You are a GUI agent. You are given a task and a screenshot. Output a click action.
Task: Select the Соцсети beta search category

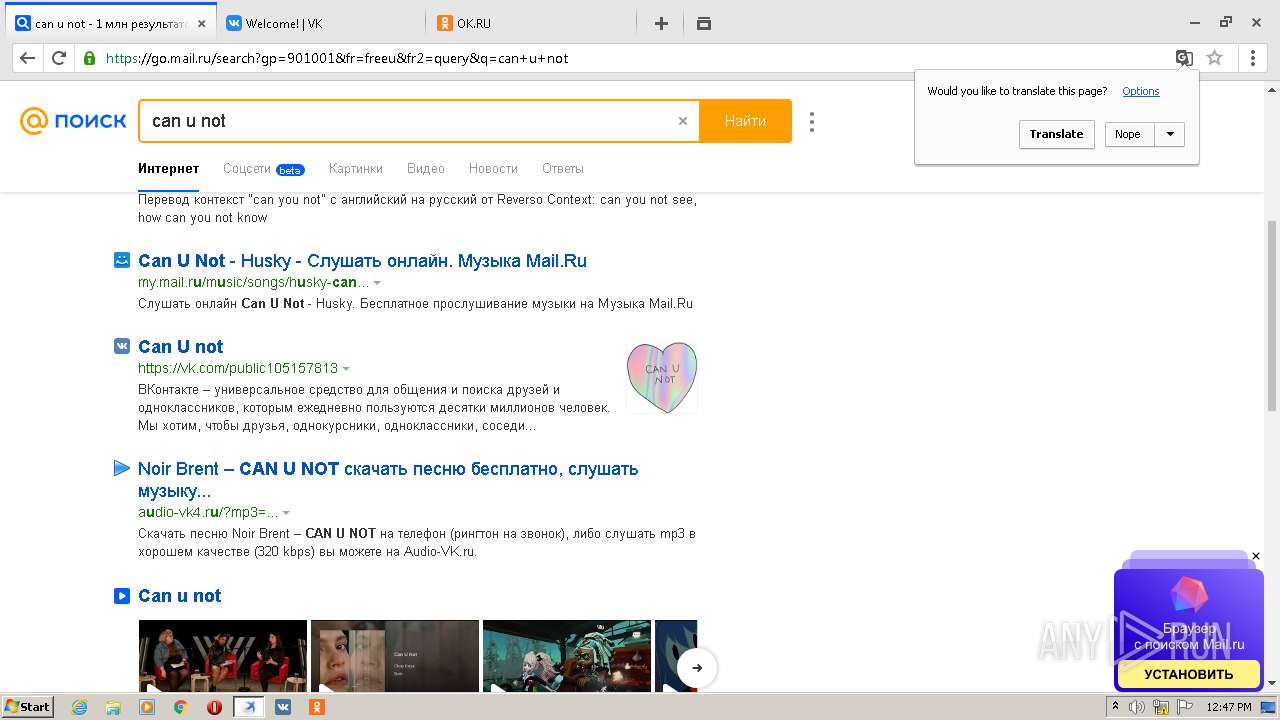point(263,169)
